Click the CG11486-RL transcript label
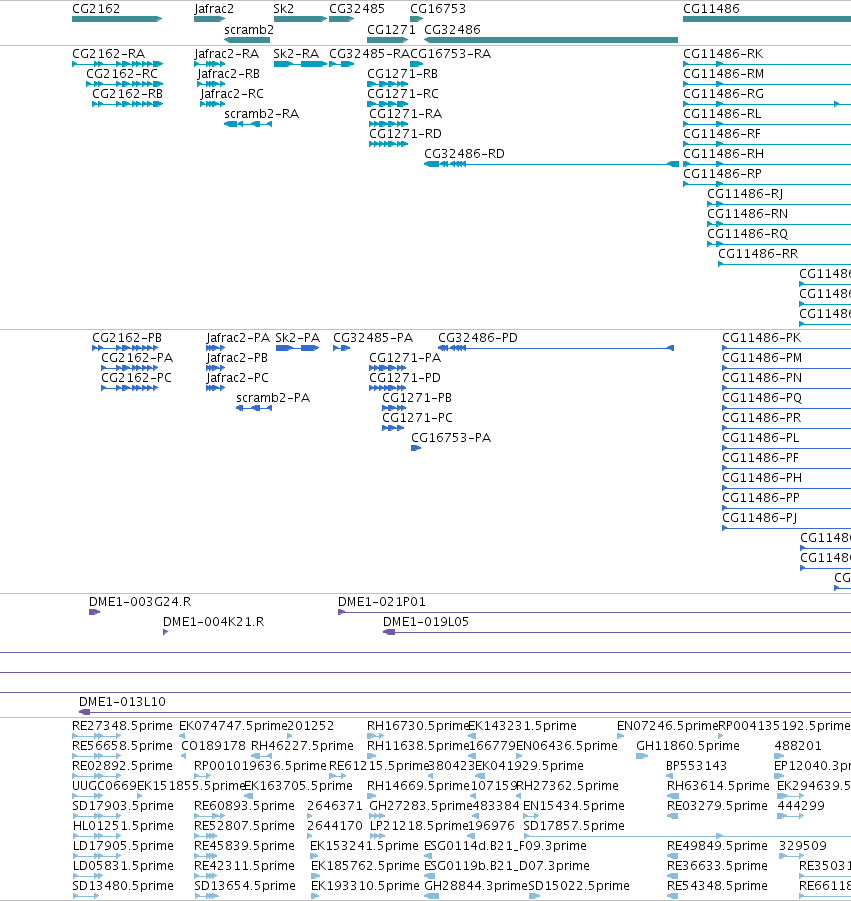Image resolution: width=851 pixels, height=901 pixels. [x=722, y=114]
